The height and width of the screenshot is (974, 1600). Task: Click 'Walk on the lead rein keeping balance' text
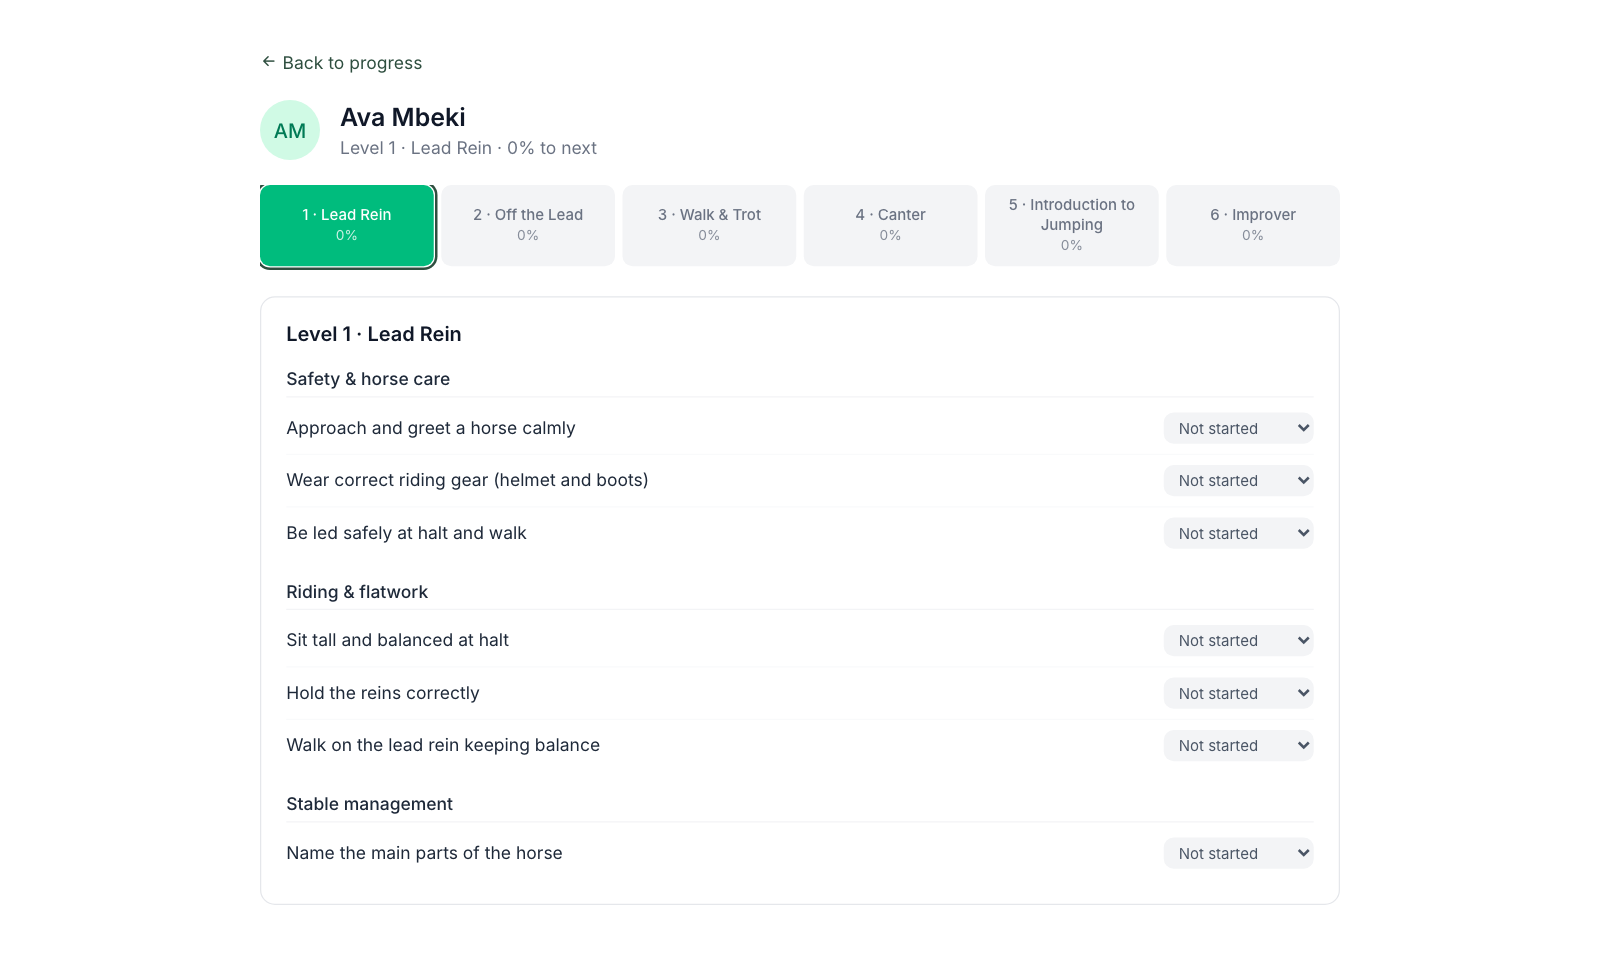(443, 745)
